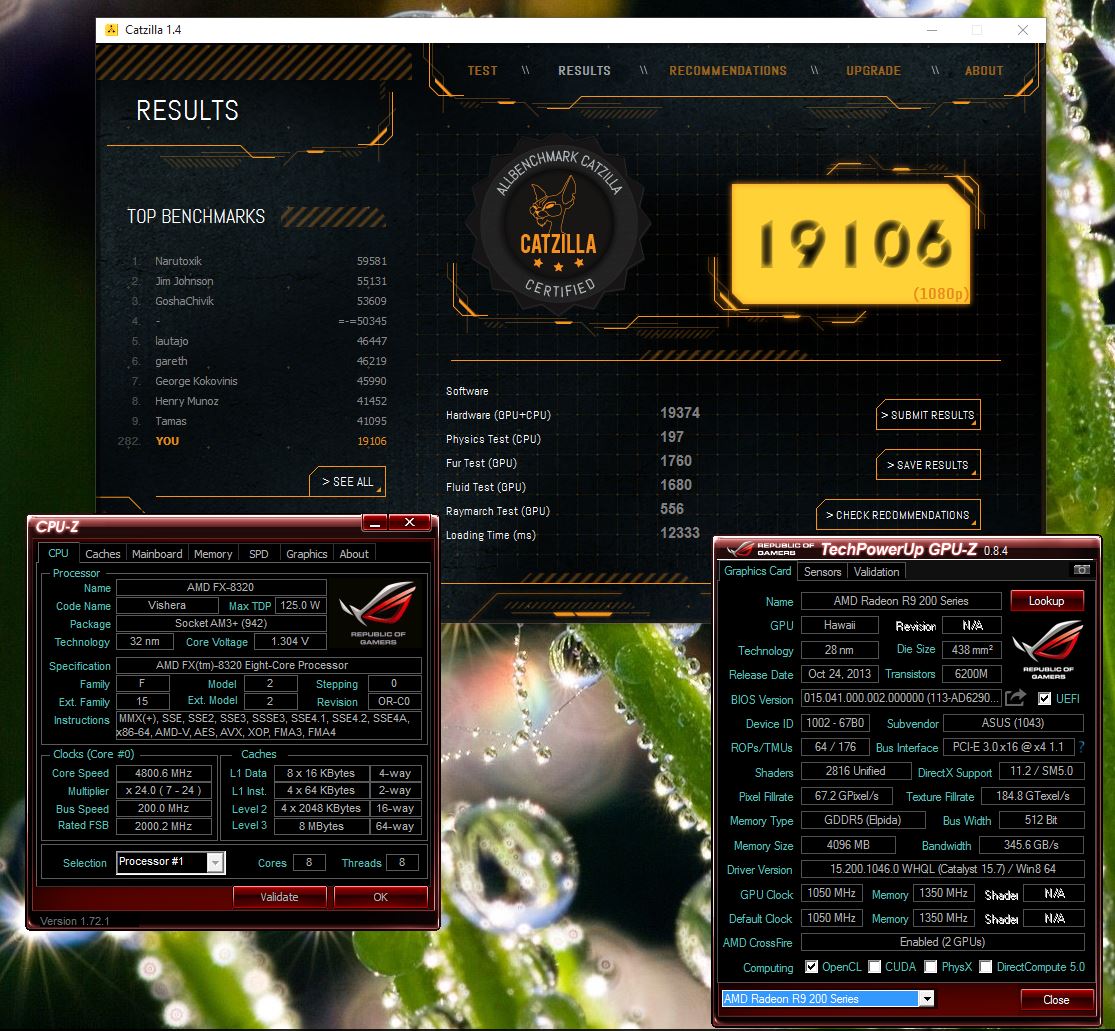Image resolution: width=1115 pixels, height=1031 pixels.
Task: Click the Validate button in CPU-Z
Action: [x=279, y=897]
